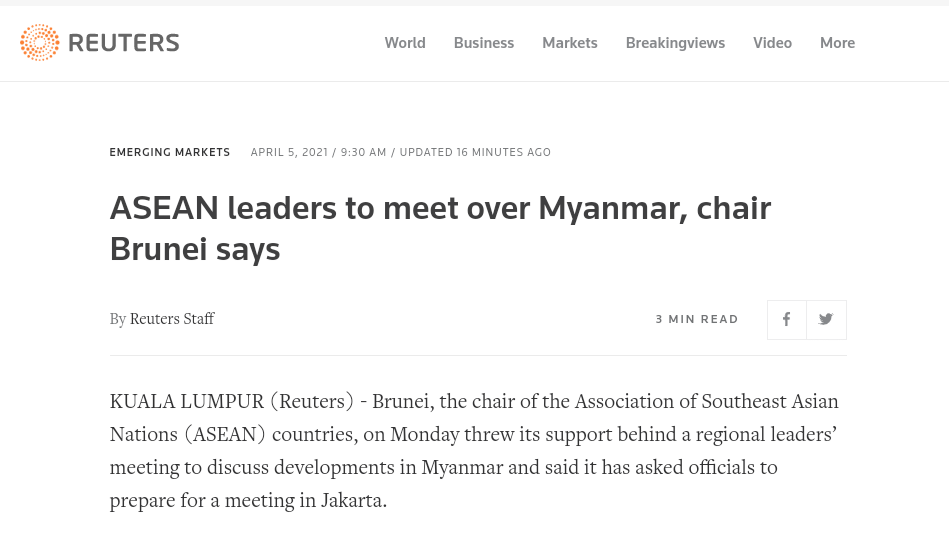Open the Reuters Staff byline link

[172, 319]
